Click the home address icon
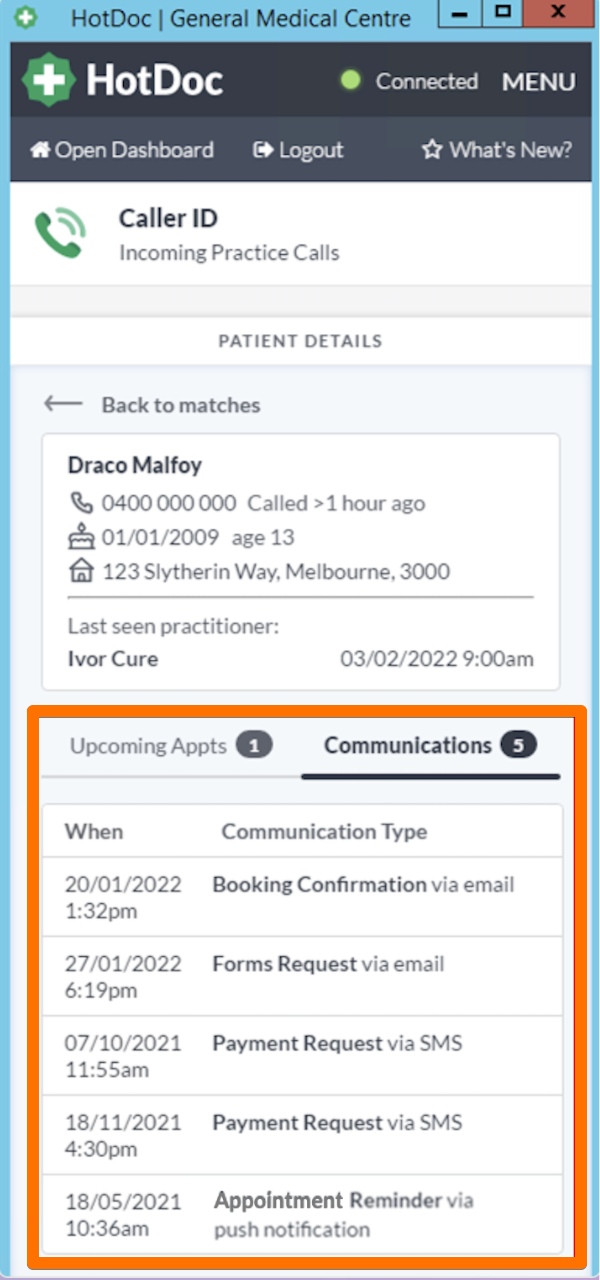This screenshot has height=1280, width=600. (x=81, y=572)
